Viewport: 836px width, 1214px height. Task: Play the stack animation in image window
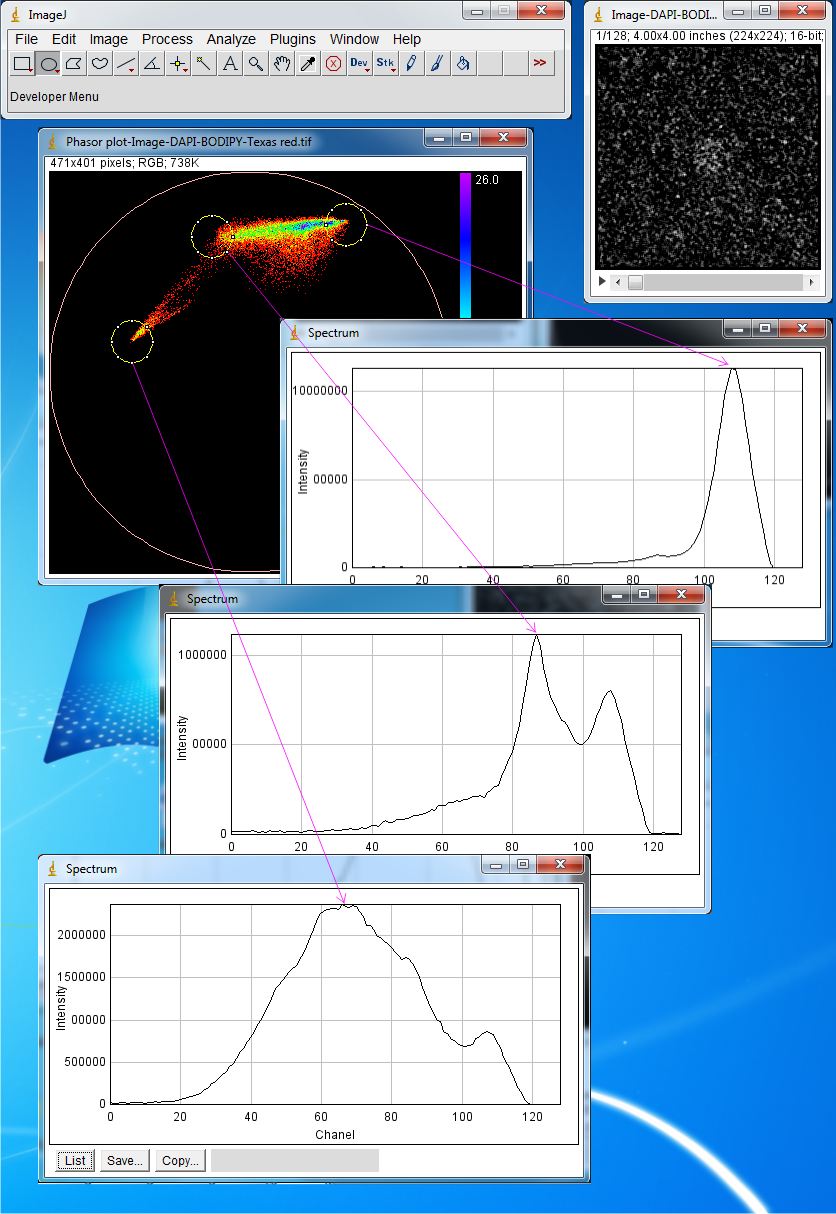click(601, 283)
